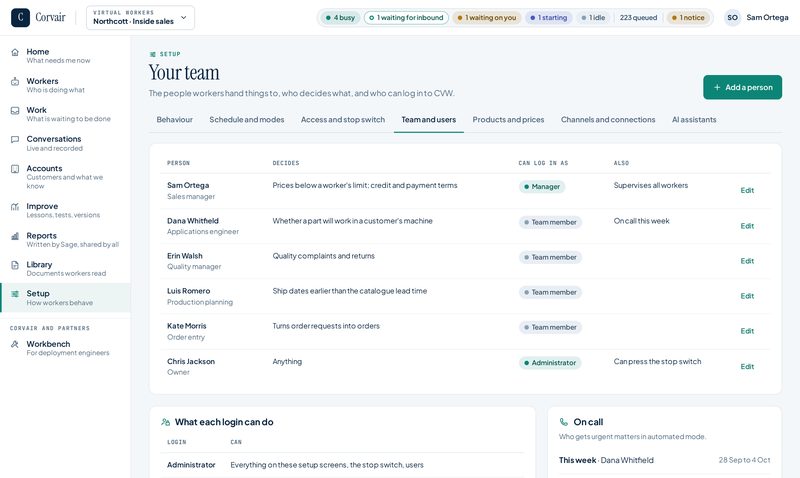Select the Accounts sidebar icon
Viewport: 800px width, 478px height.
click(x=15, y=169)
